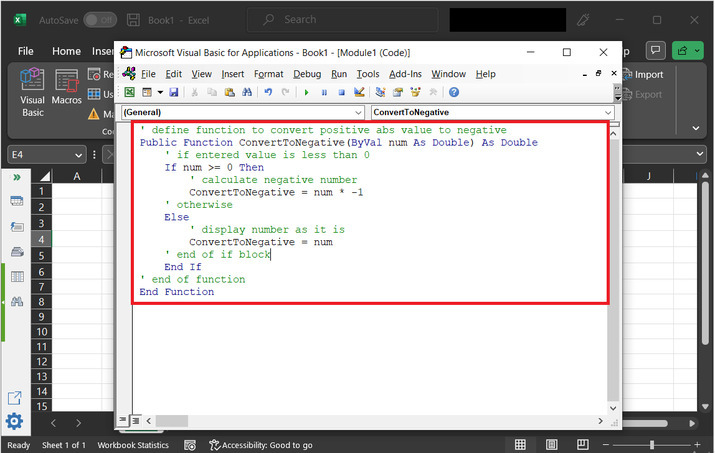Click Macros button in Excel ribbon
This screenshot has height=453, width=715.
tap(67, 88)
